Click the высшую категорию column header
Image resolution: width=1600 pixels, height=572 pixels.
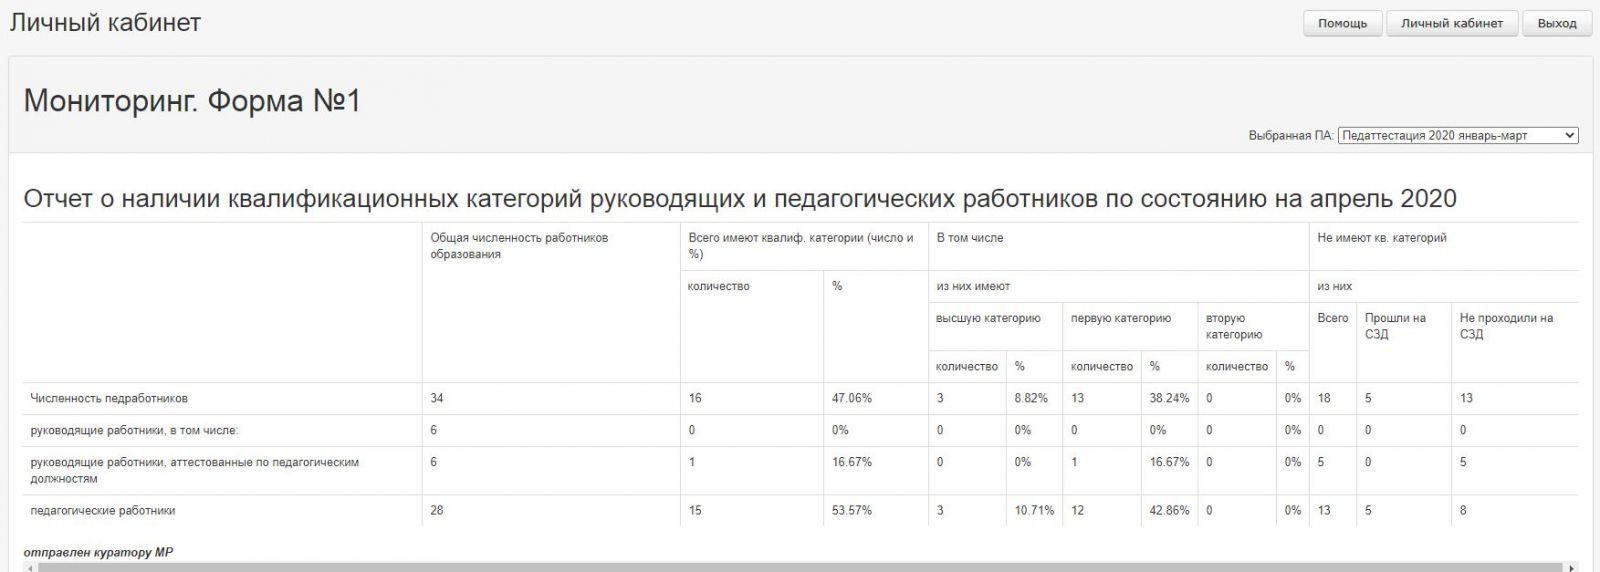tap(988, 318)
